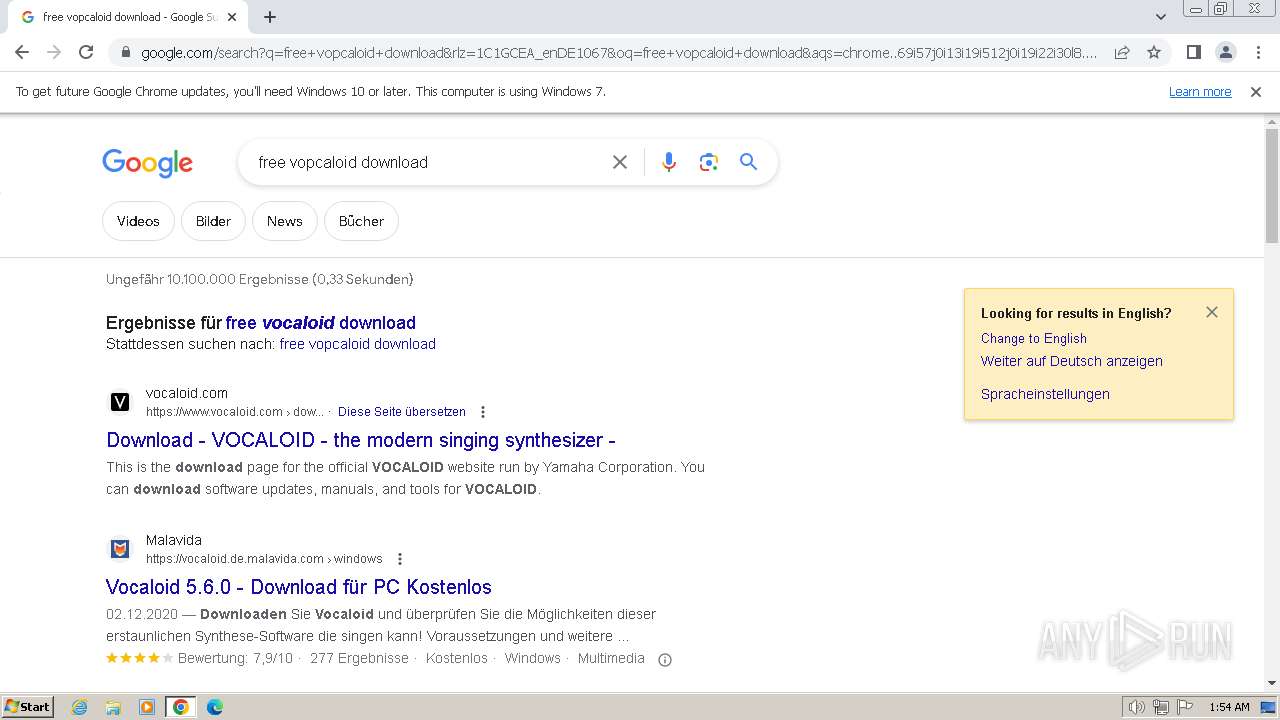1280x720 pixels.
Task: Reload the page with refresh icon
Action: pos(86,52)
